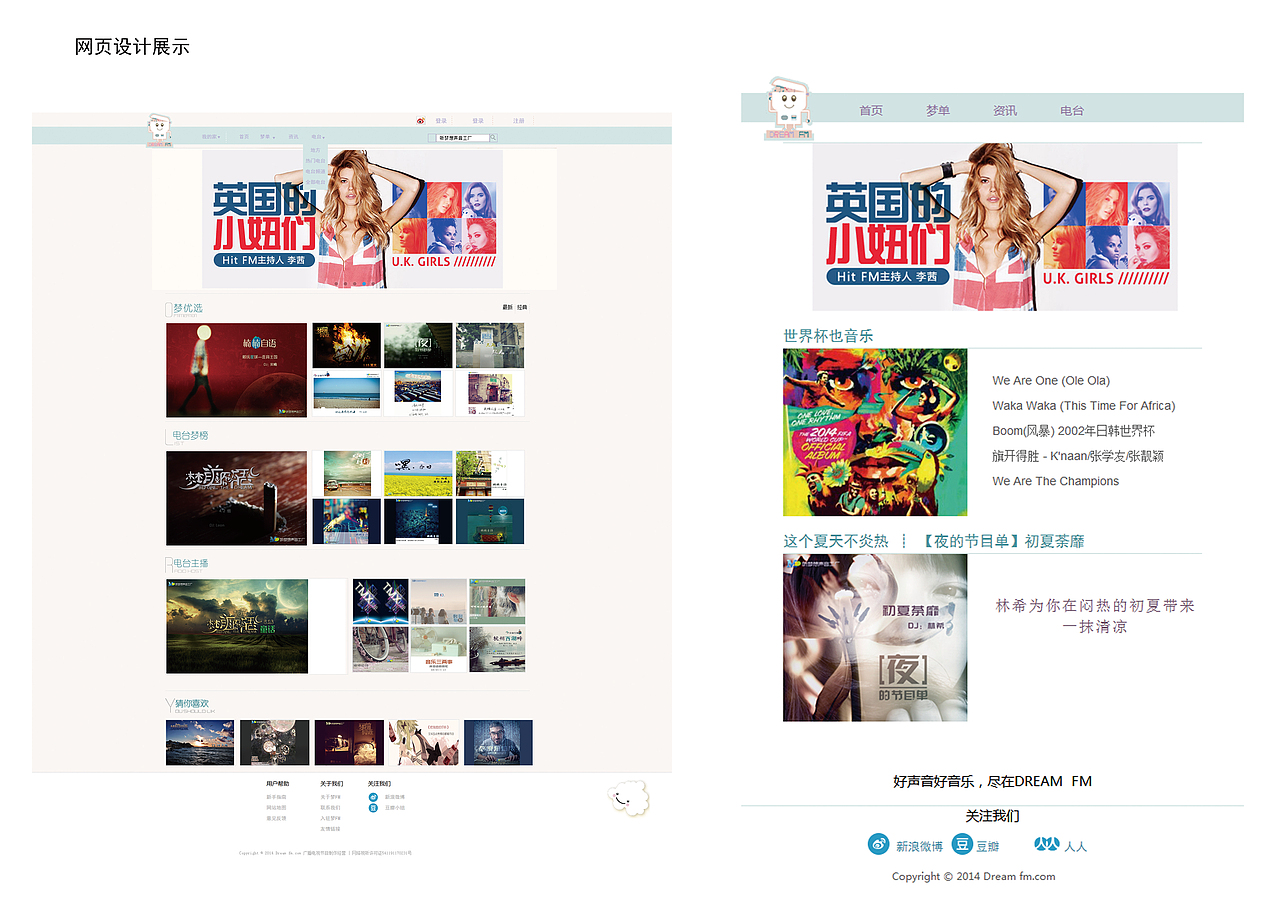Click the 网页设计展示 page title
This screenshot has width=1280, height=905.
pyautogui.click(x=132, y=46)
